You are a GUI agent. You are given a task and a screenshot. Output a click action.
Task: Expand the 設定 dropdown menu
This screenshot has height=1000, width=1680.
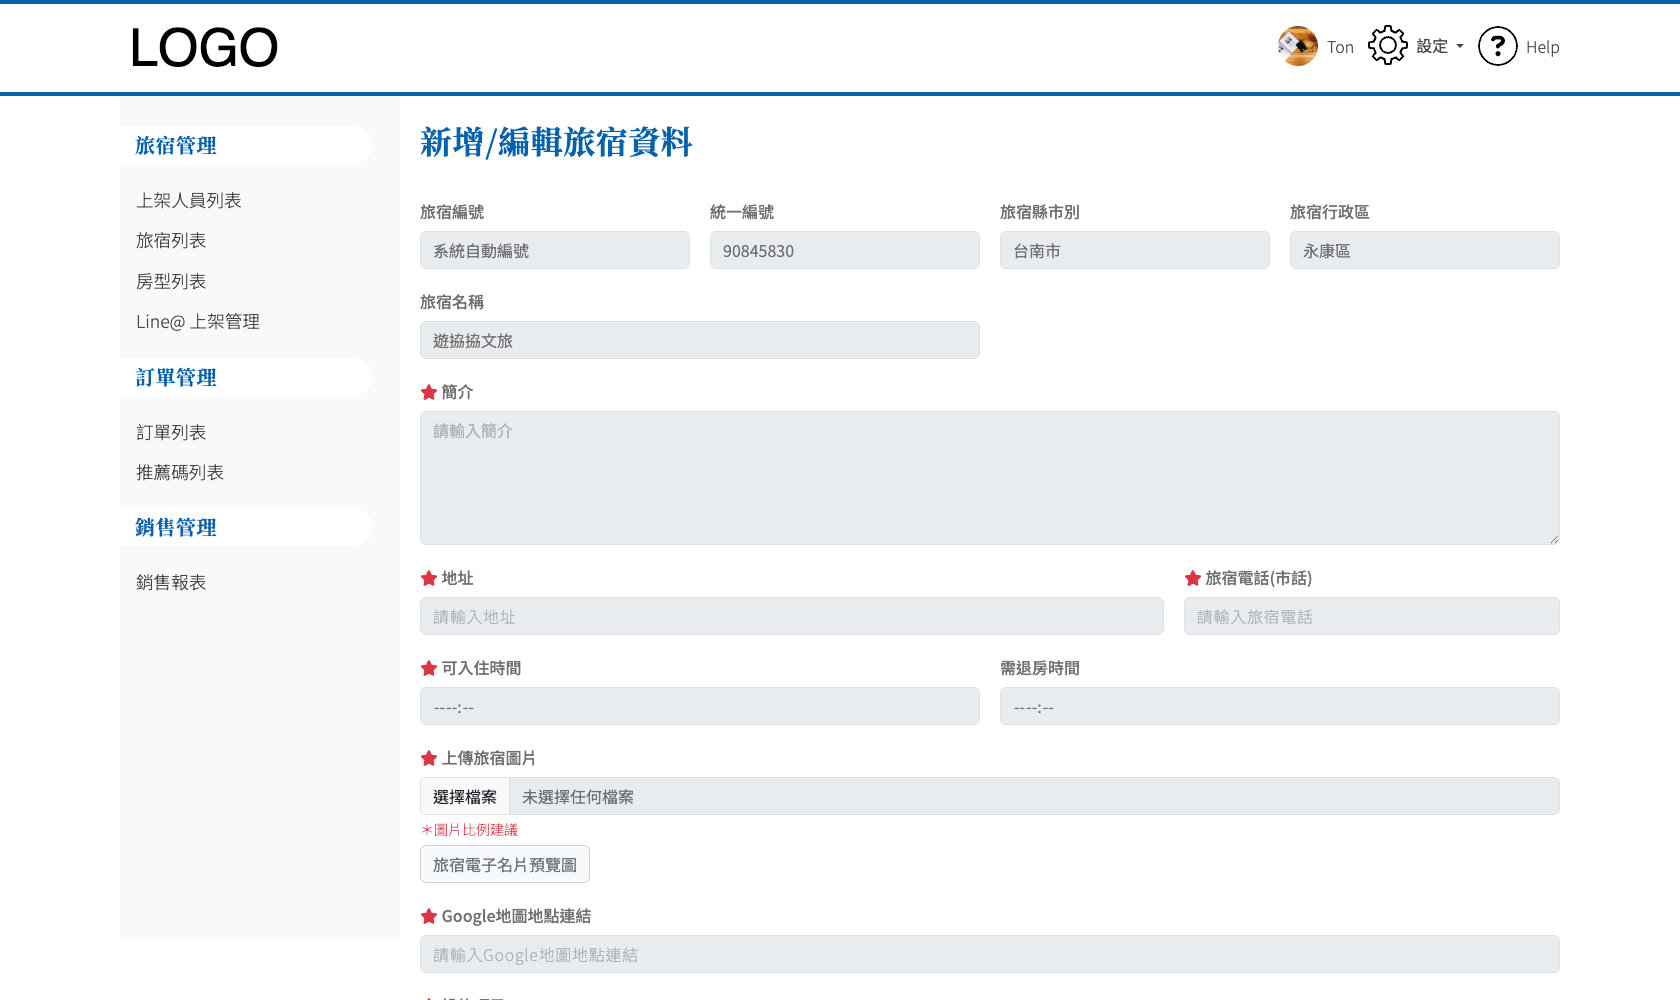pos(1439,46)
